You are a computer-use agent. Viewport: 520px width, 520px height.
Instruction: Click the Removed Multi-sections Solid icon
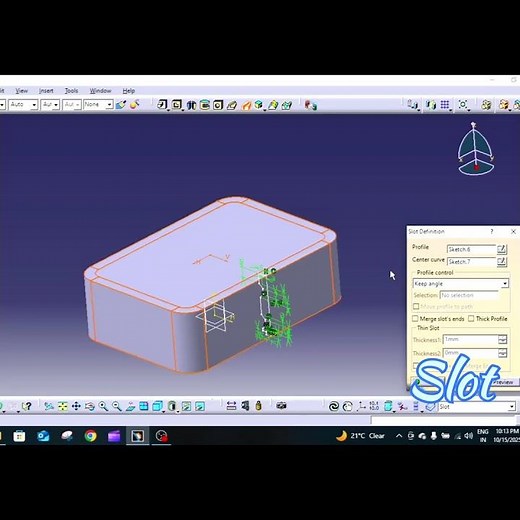(287, 106)
